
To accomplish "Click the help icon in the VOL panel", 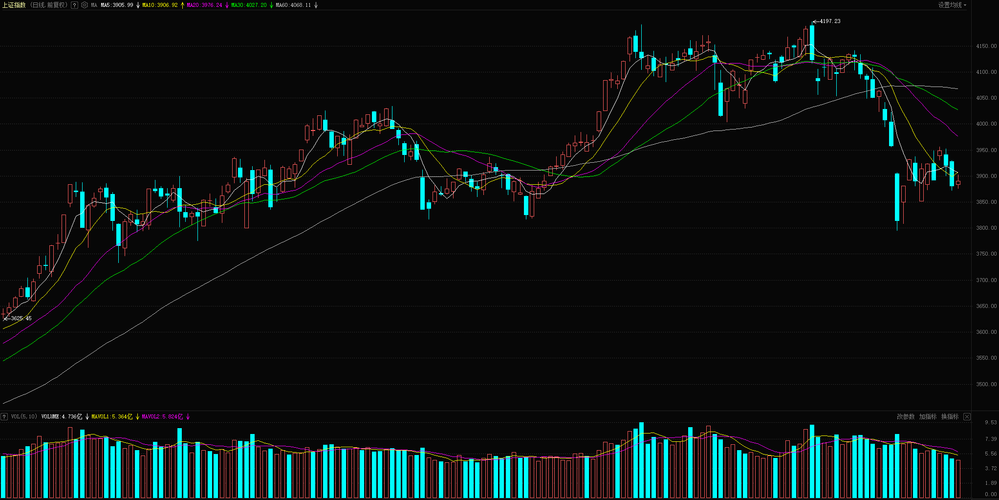I will pos(4,417).
